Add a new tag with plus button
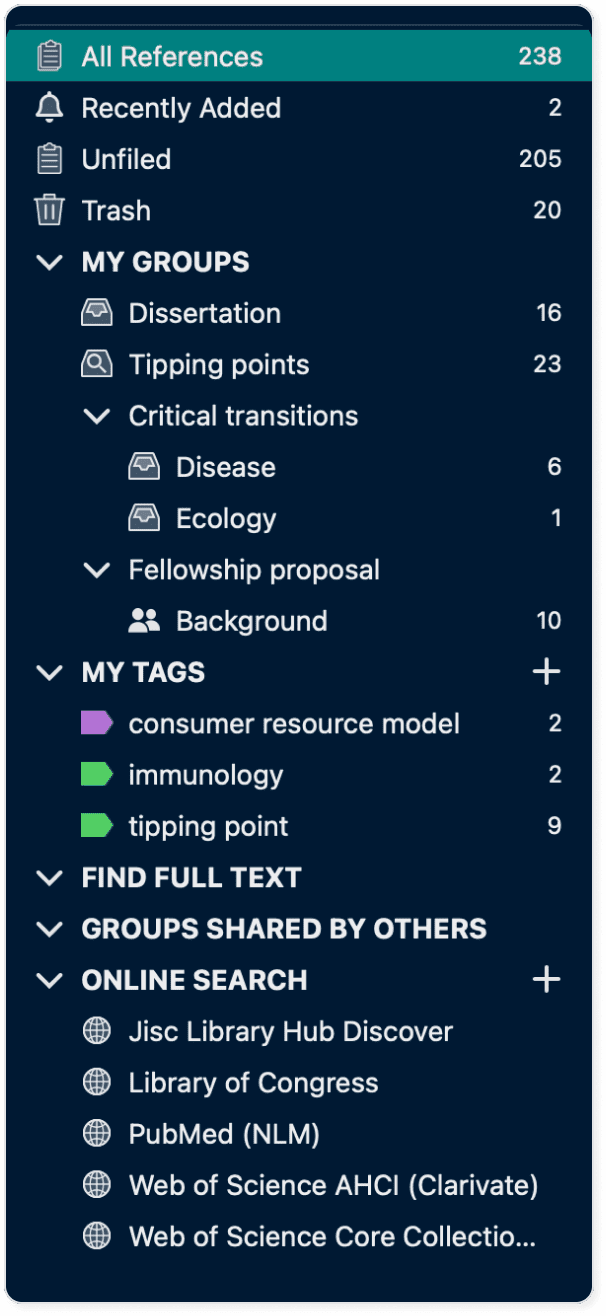 coord(546,672)
